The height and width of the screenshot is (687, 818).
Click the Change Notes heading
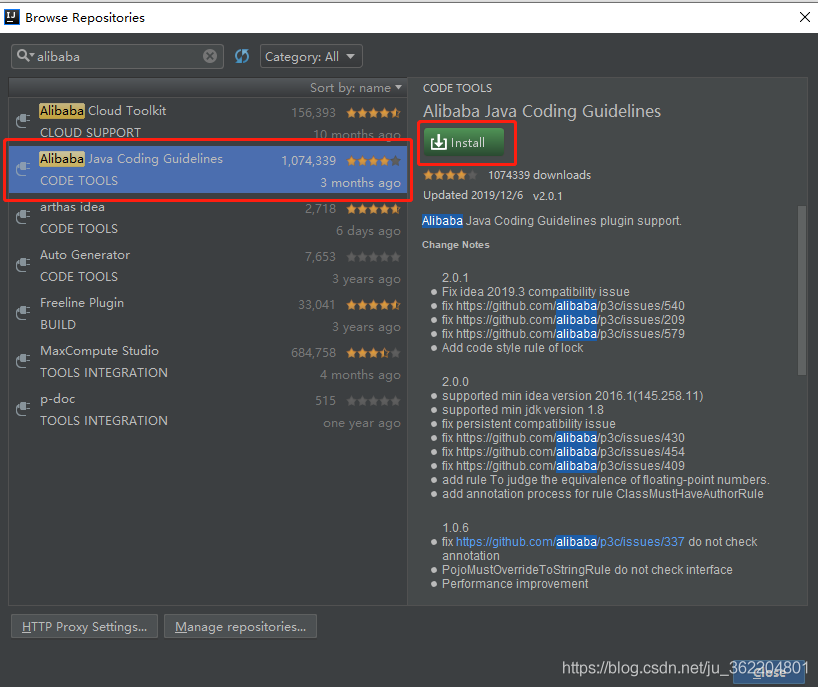(x=455, y=245)
